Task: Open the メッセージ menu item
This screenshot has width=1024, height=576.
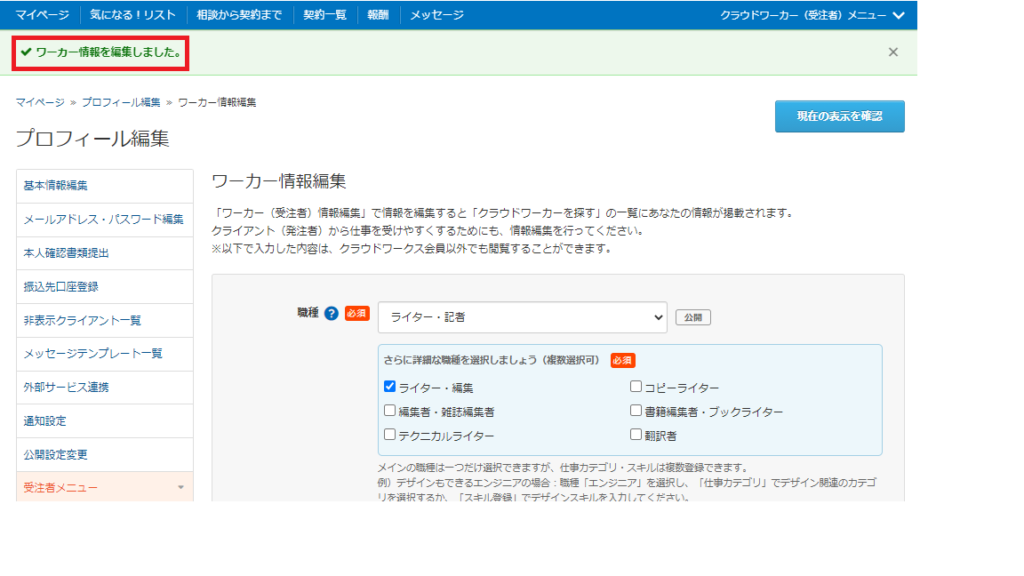Action: (437, 15)
